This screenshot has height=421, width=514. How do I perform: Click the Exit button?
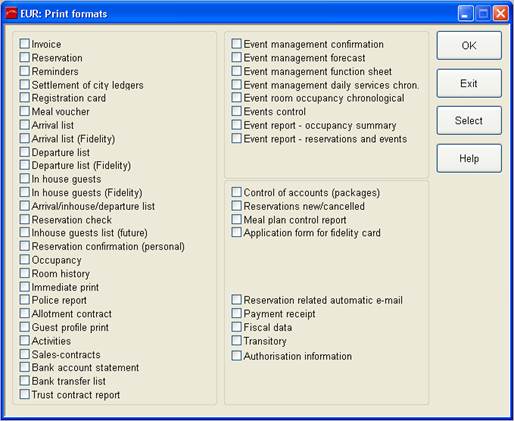click(x=469, y=83)
